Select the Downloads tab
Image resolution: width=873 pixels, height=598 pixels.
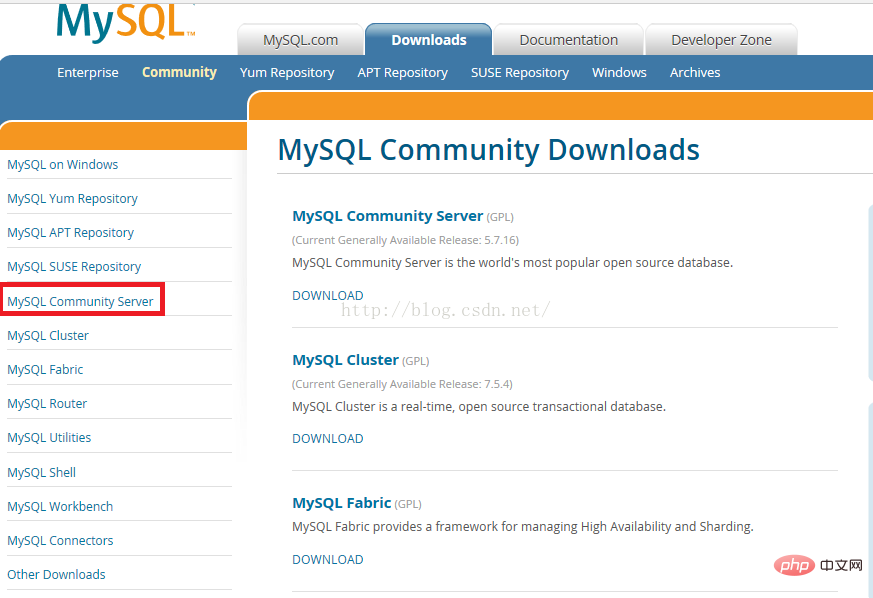429,40
